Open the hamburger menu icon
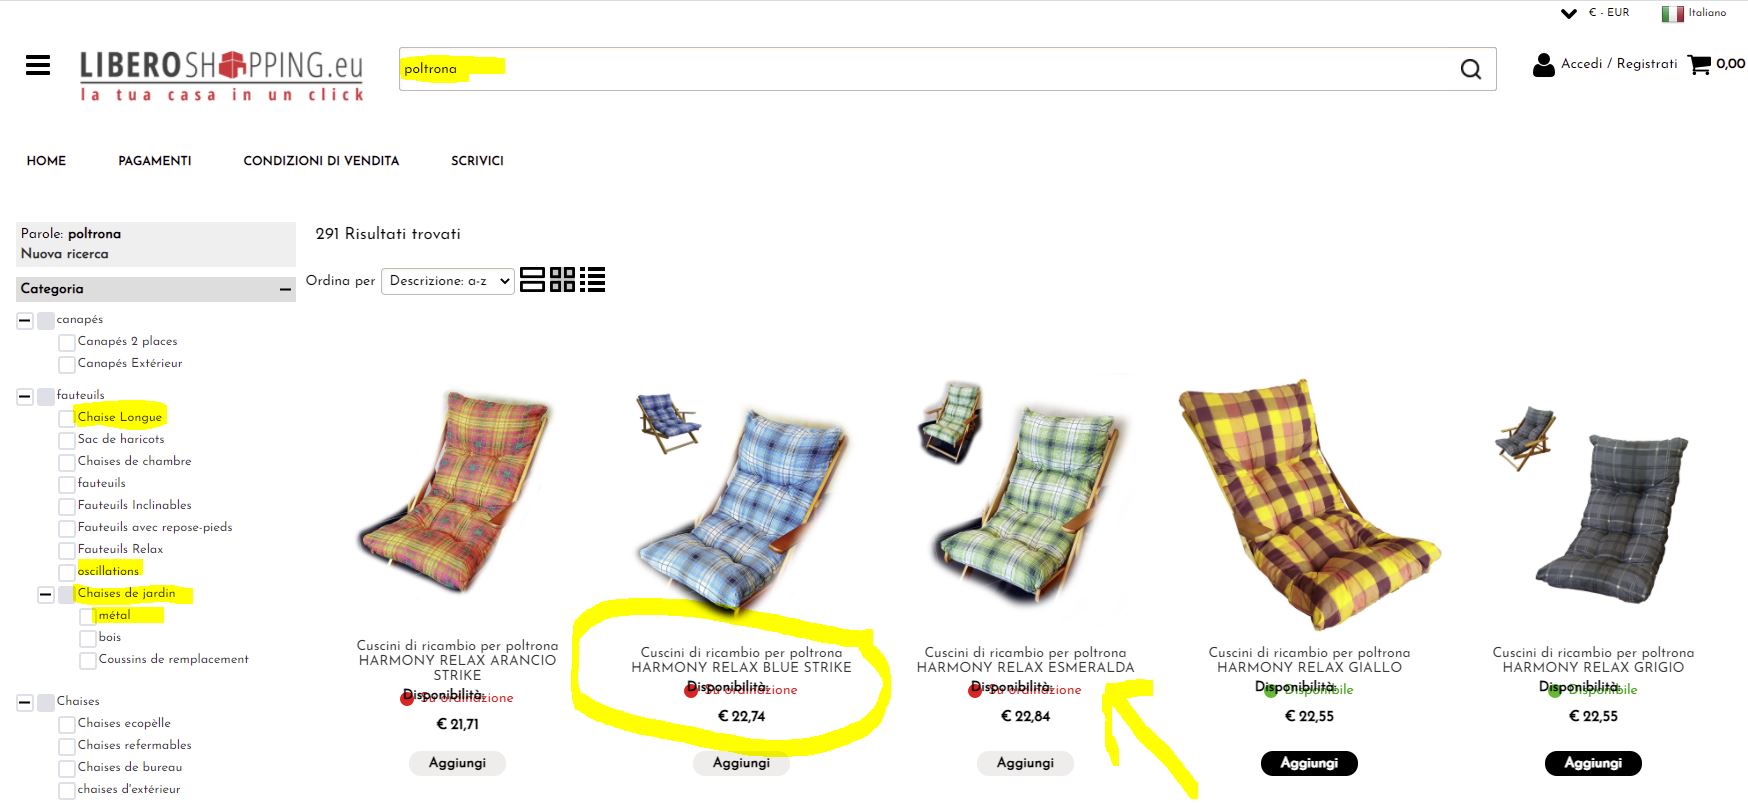 click(38, 66)
